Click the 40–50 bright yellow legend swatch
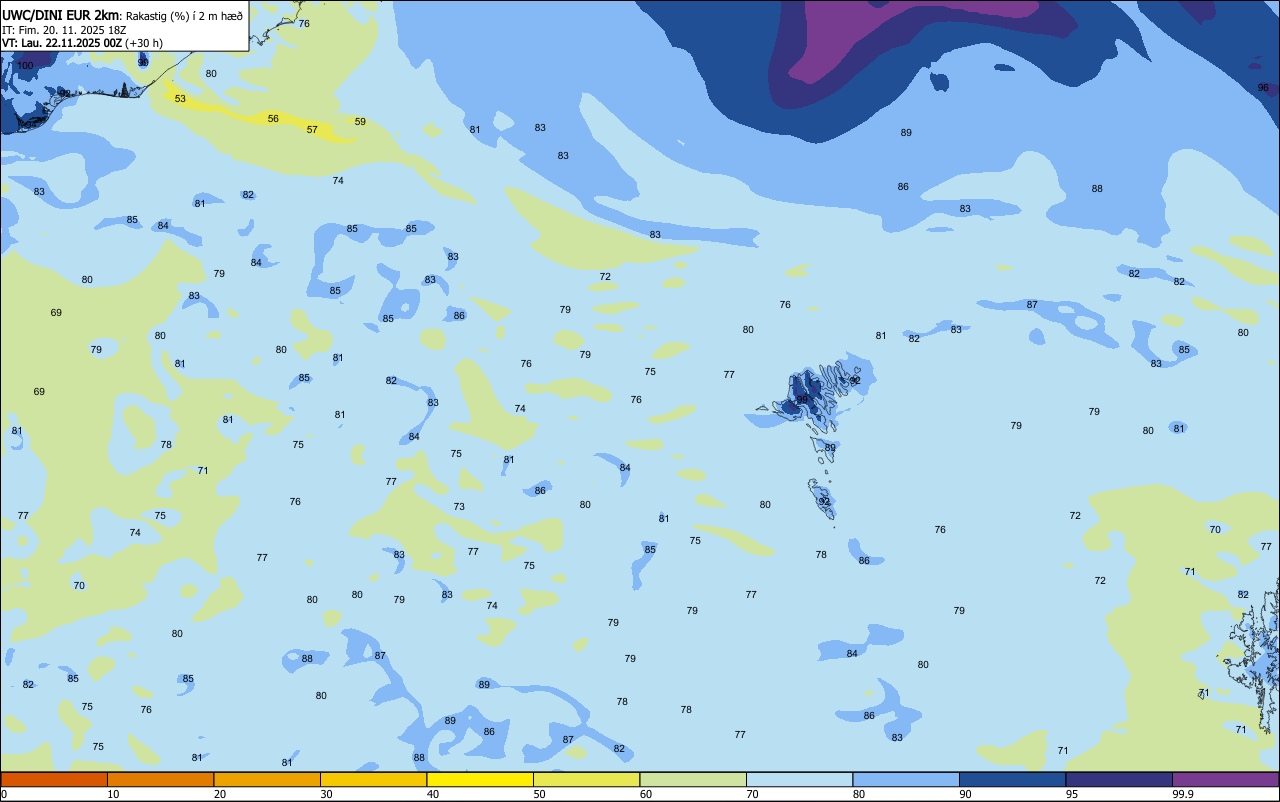1280x802 pixels. (480, 779)
